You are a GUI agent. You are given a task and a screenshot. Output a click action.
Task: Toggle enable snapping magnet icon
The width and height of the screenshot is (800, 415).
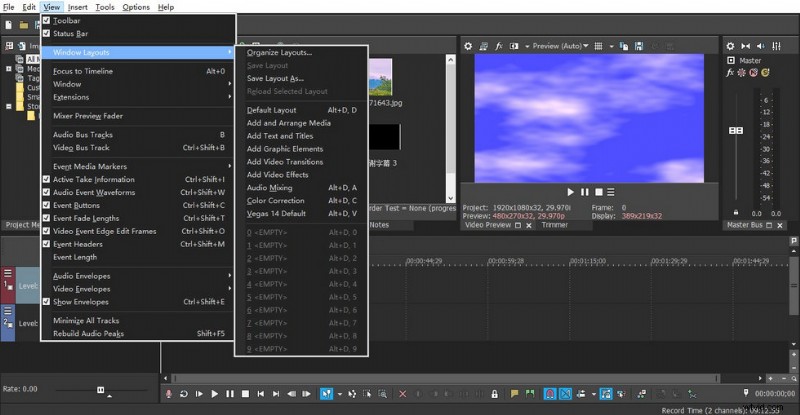(549, 394)
